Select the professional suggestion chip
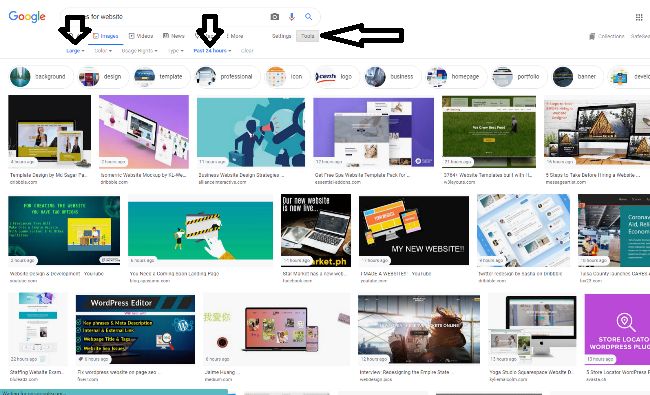The image size is (650, 395). tap(227, 77)
